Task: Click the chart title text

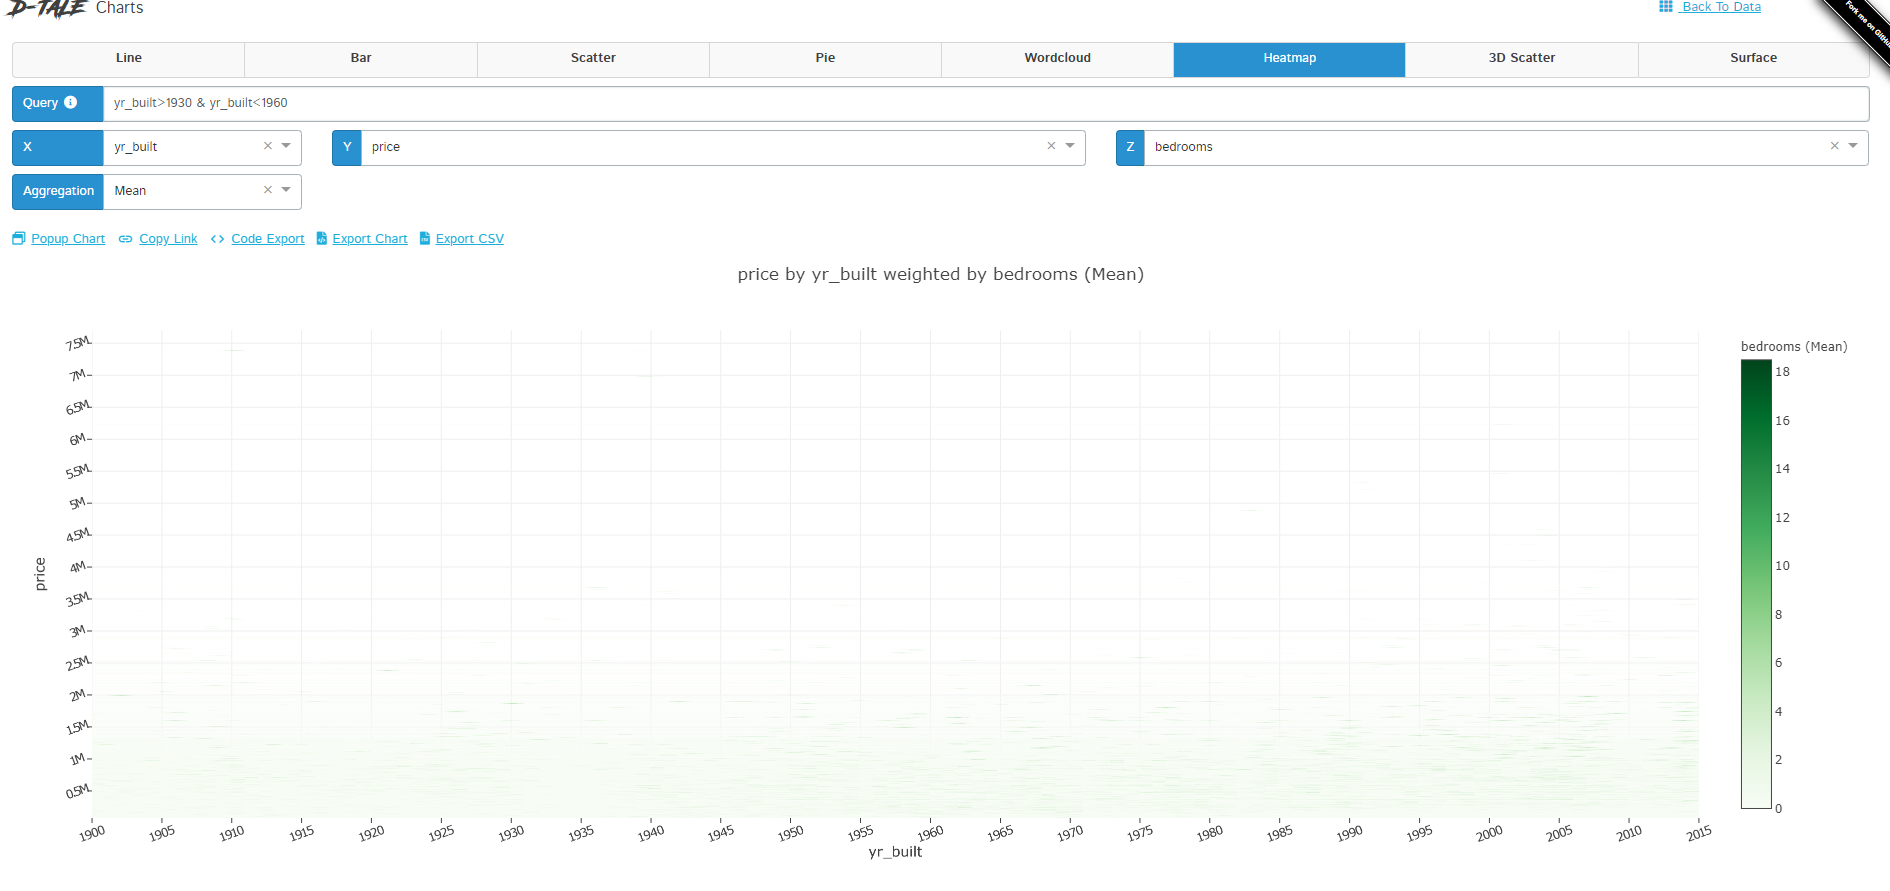Action: pos(940,274)
